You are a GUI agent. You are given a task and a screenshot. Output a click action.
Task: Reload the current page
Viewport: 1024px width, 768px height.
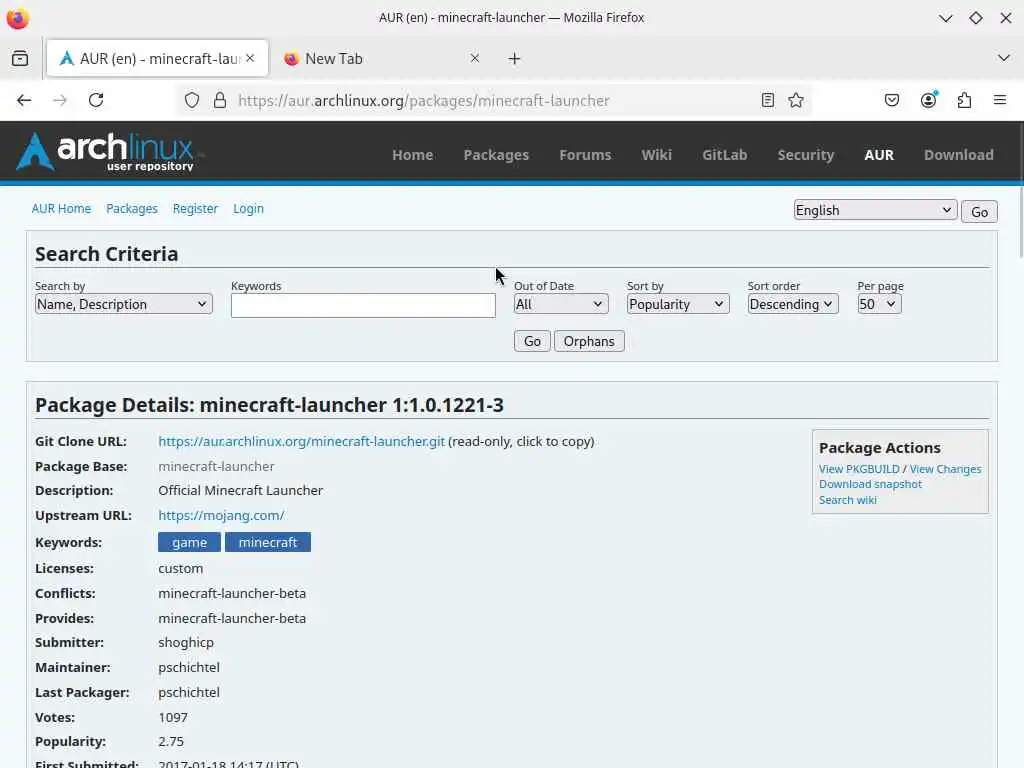96,101
